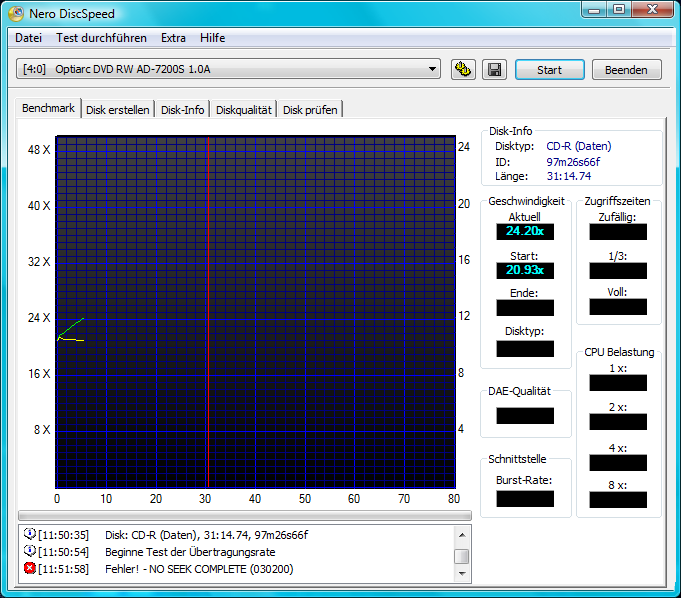Viewport: 681px width, 598px height.
Task: Click the progress bar below the graph
Action: pos(245,515)
